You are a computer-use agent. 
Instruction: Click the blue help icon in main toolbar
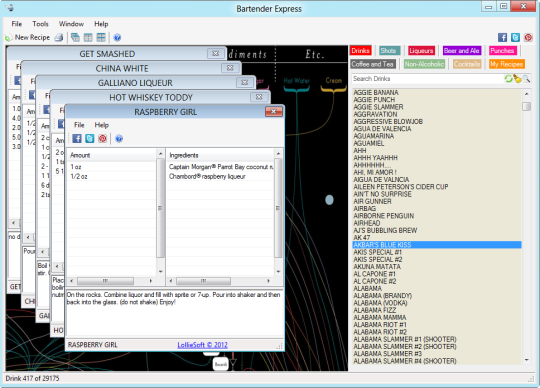click(117, 38)
